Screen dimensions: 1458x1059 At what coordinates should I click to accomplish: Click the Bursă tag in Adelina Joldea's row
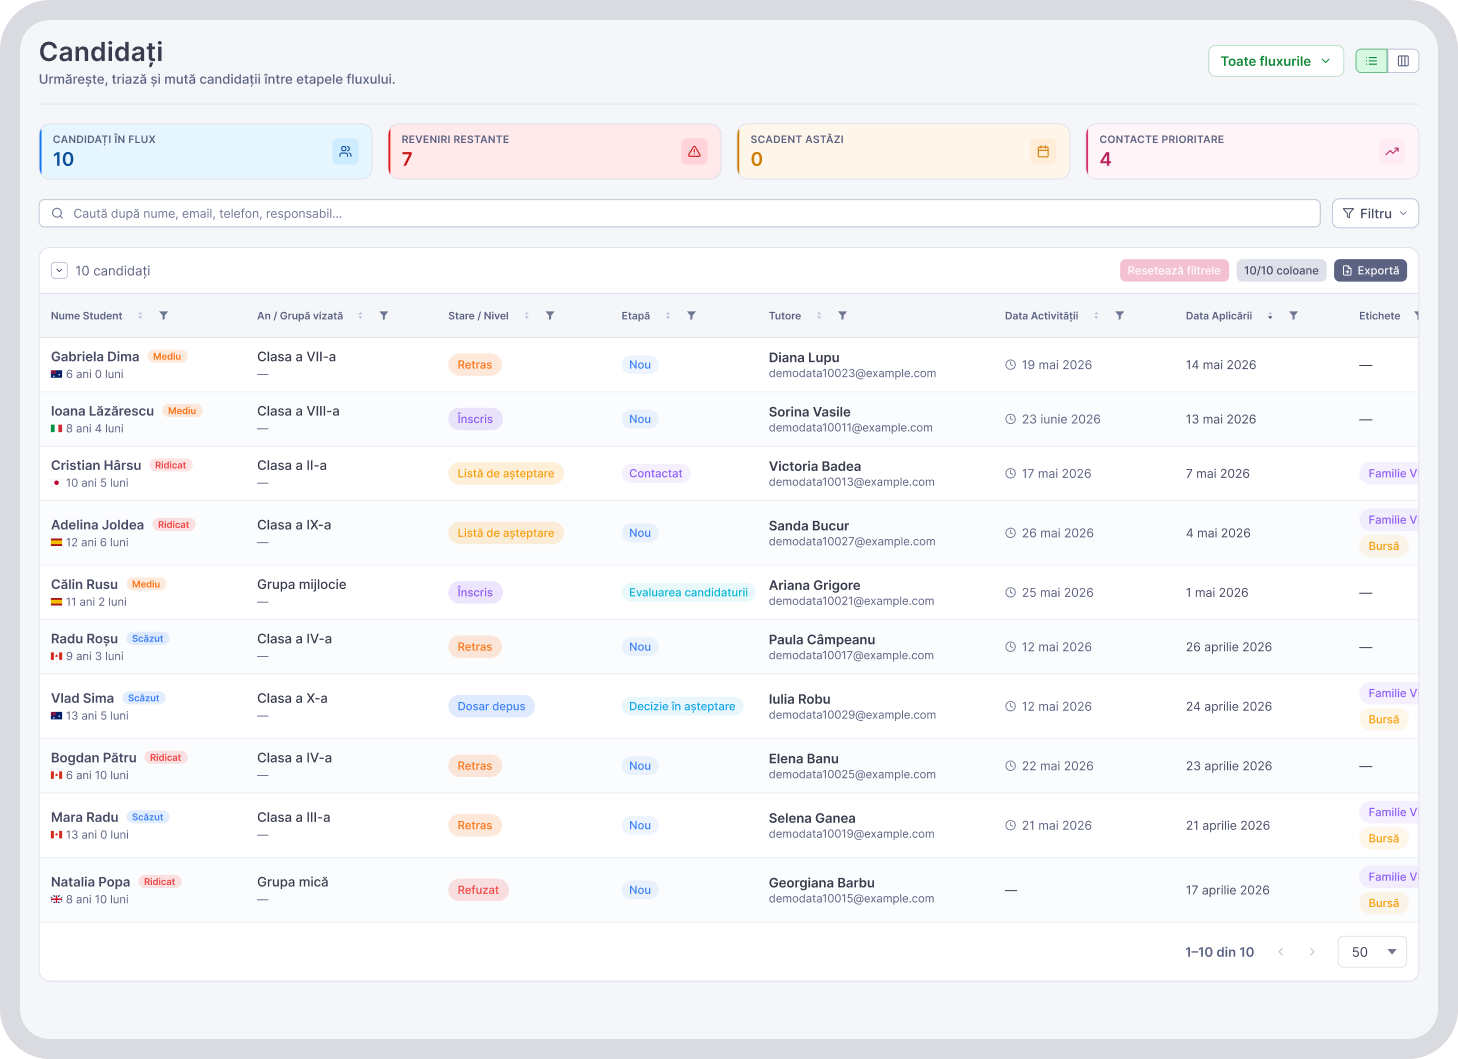pyautogui.click(x=1384, y=546)
